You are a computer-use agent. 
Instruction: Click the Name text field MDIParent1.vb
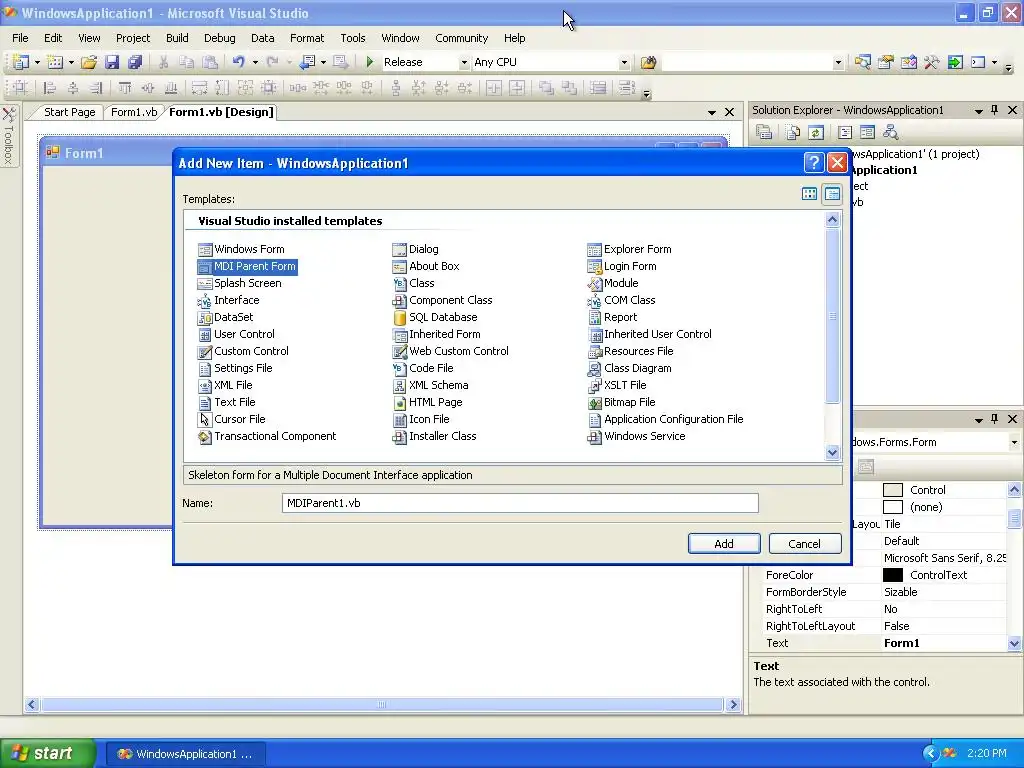520,503
